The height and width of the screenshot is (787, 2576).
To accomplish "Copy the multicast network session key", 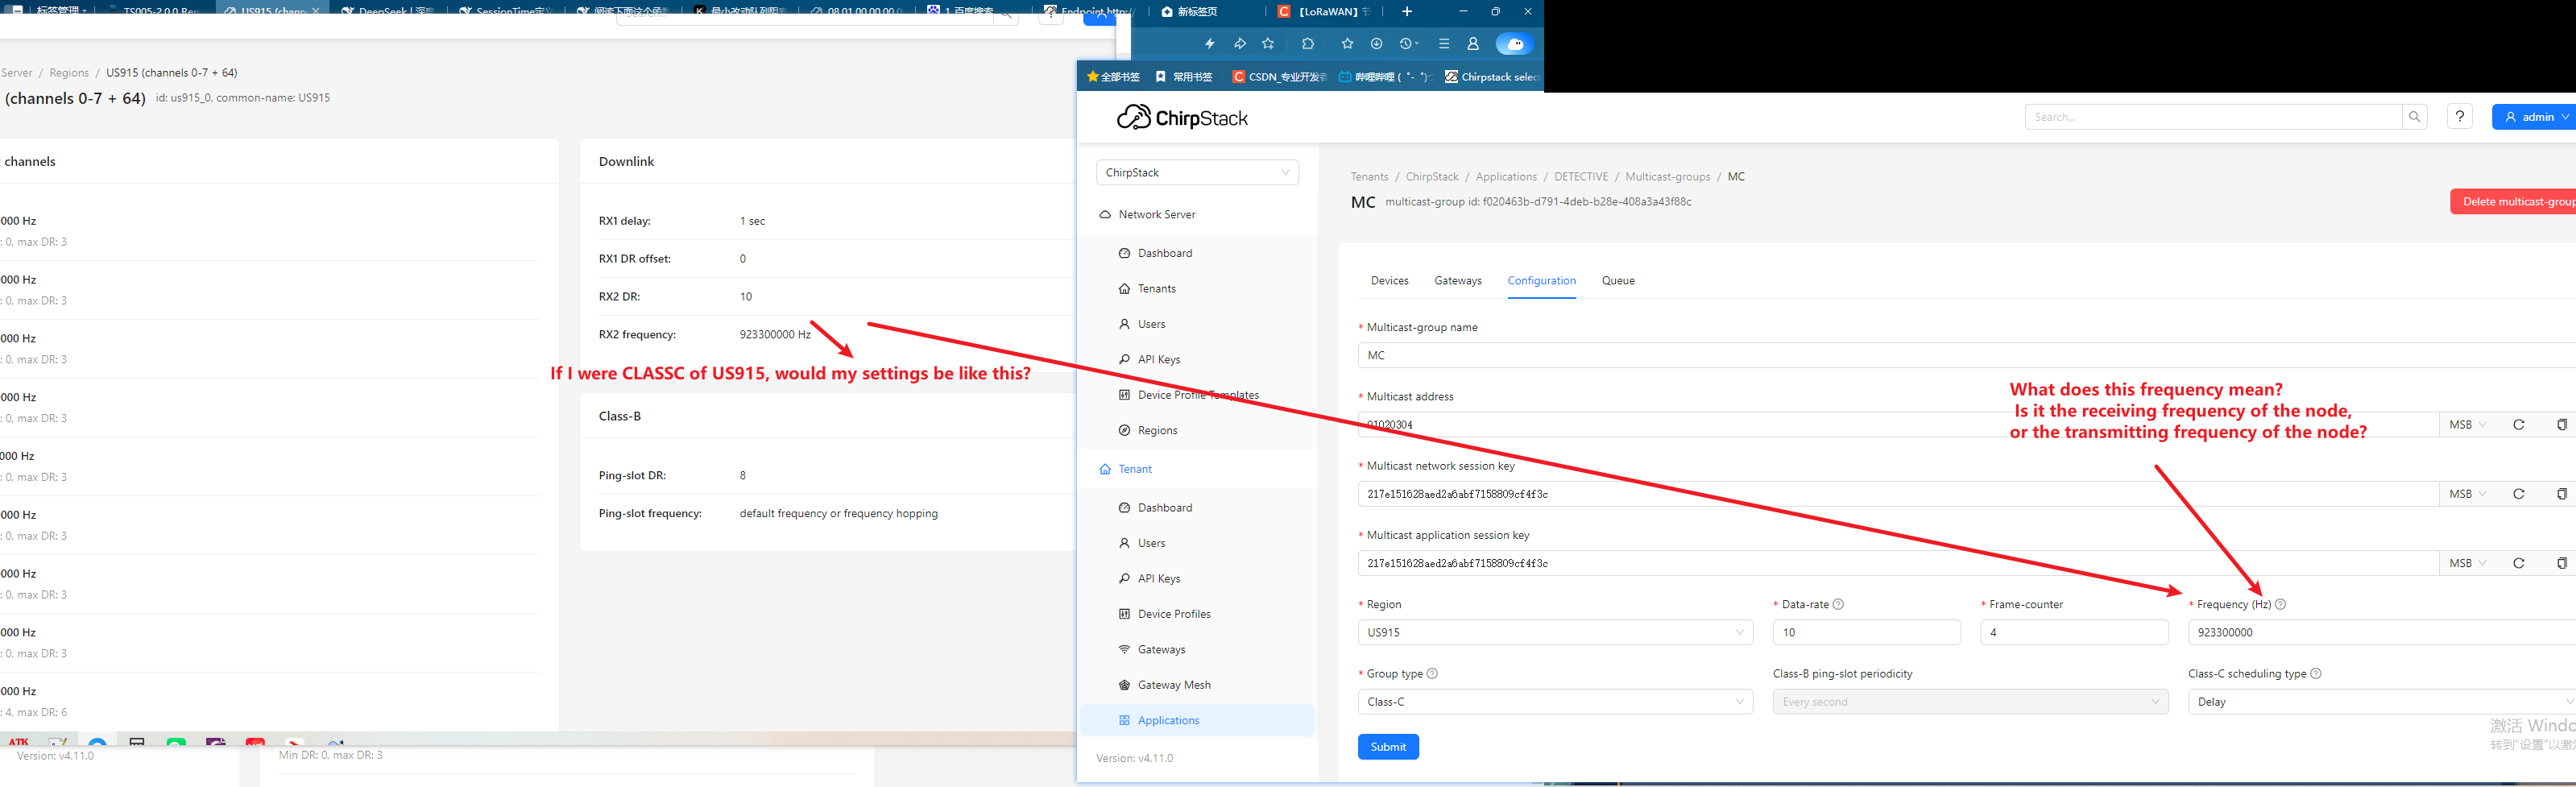I will point(2561,494).
